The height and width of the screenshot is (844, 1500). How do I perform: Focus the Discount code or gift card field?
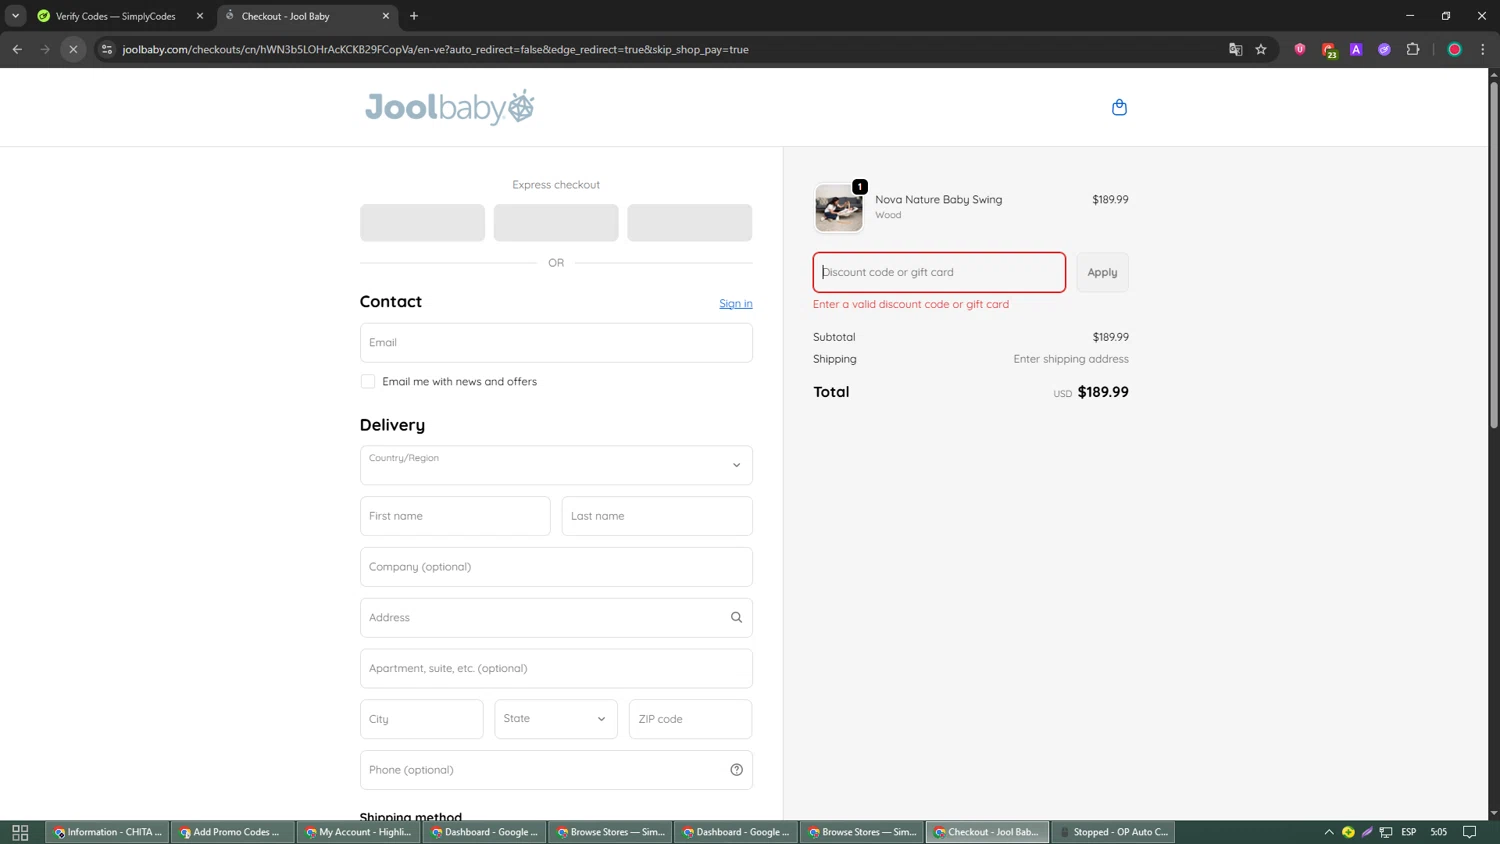coord(939,272)
